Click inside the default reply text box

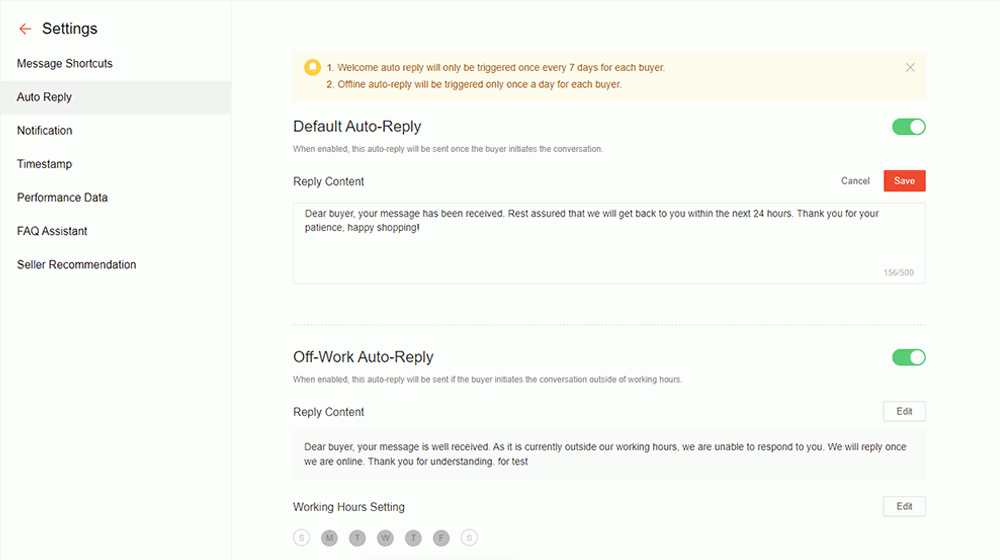(x=608, y=245)
